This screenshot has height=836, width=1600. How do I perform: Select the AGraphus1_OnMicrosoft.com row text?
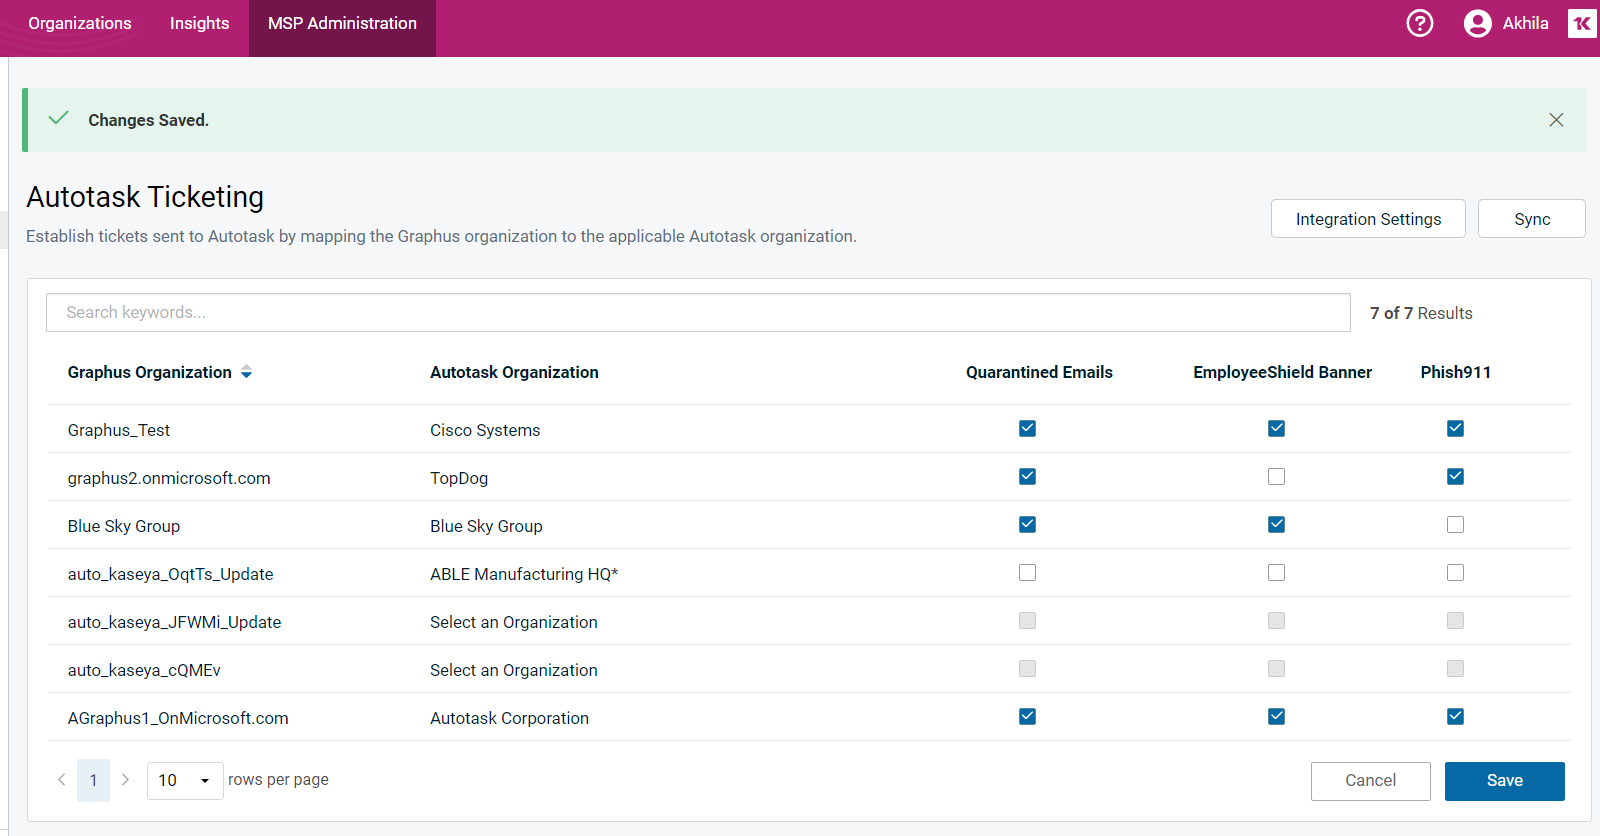pos(178,718)
